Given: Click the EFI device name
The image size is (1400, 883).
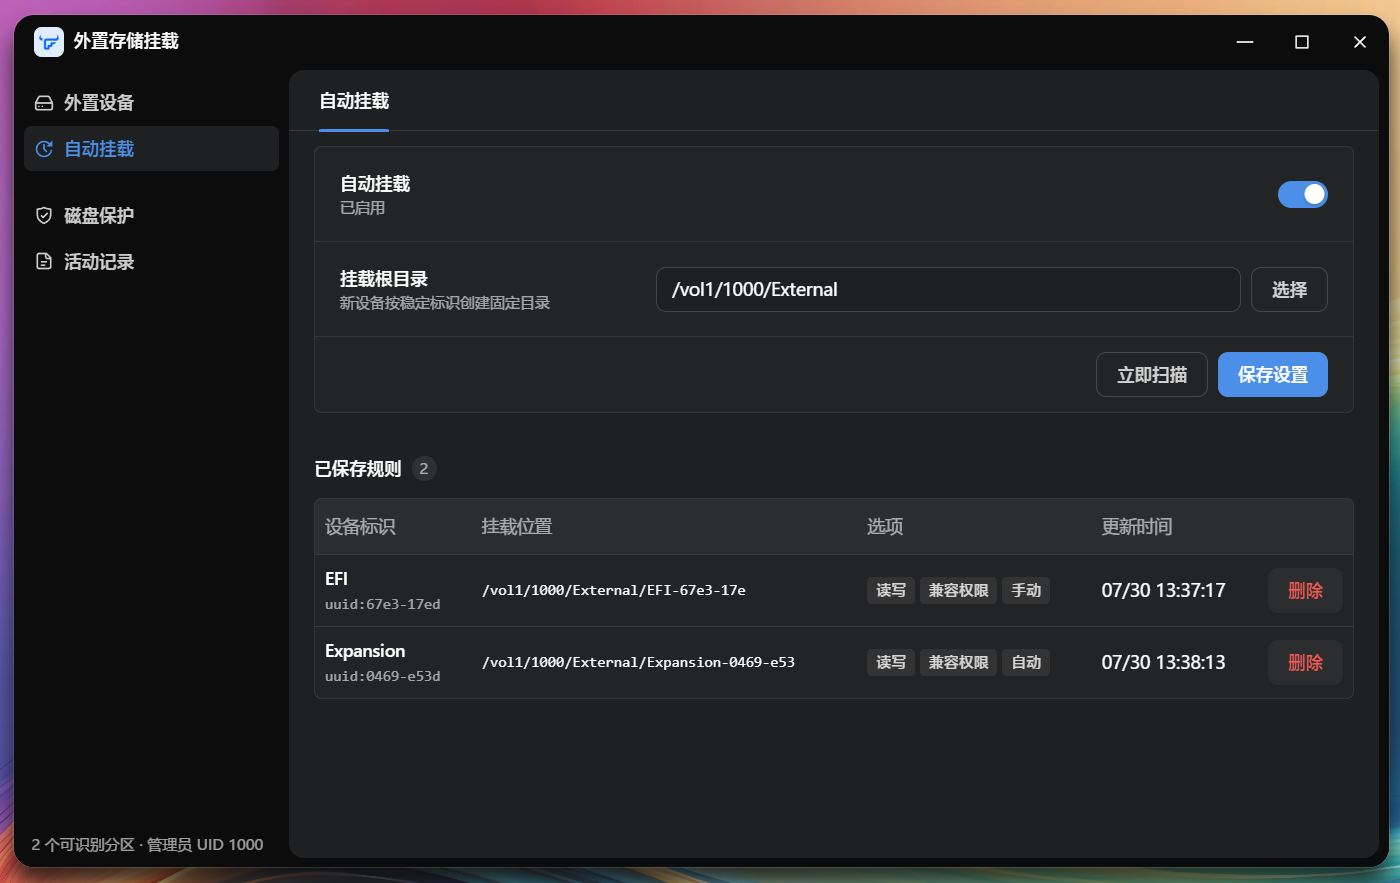Looking at the screenshot, I should (336, 579).
